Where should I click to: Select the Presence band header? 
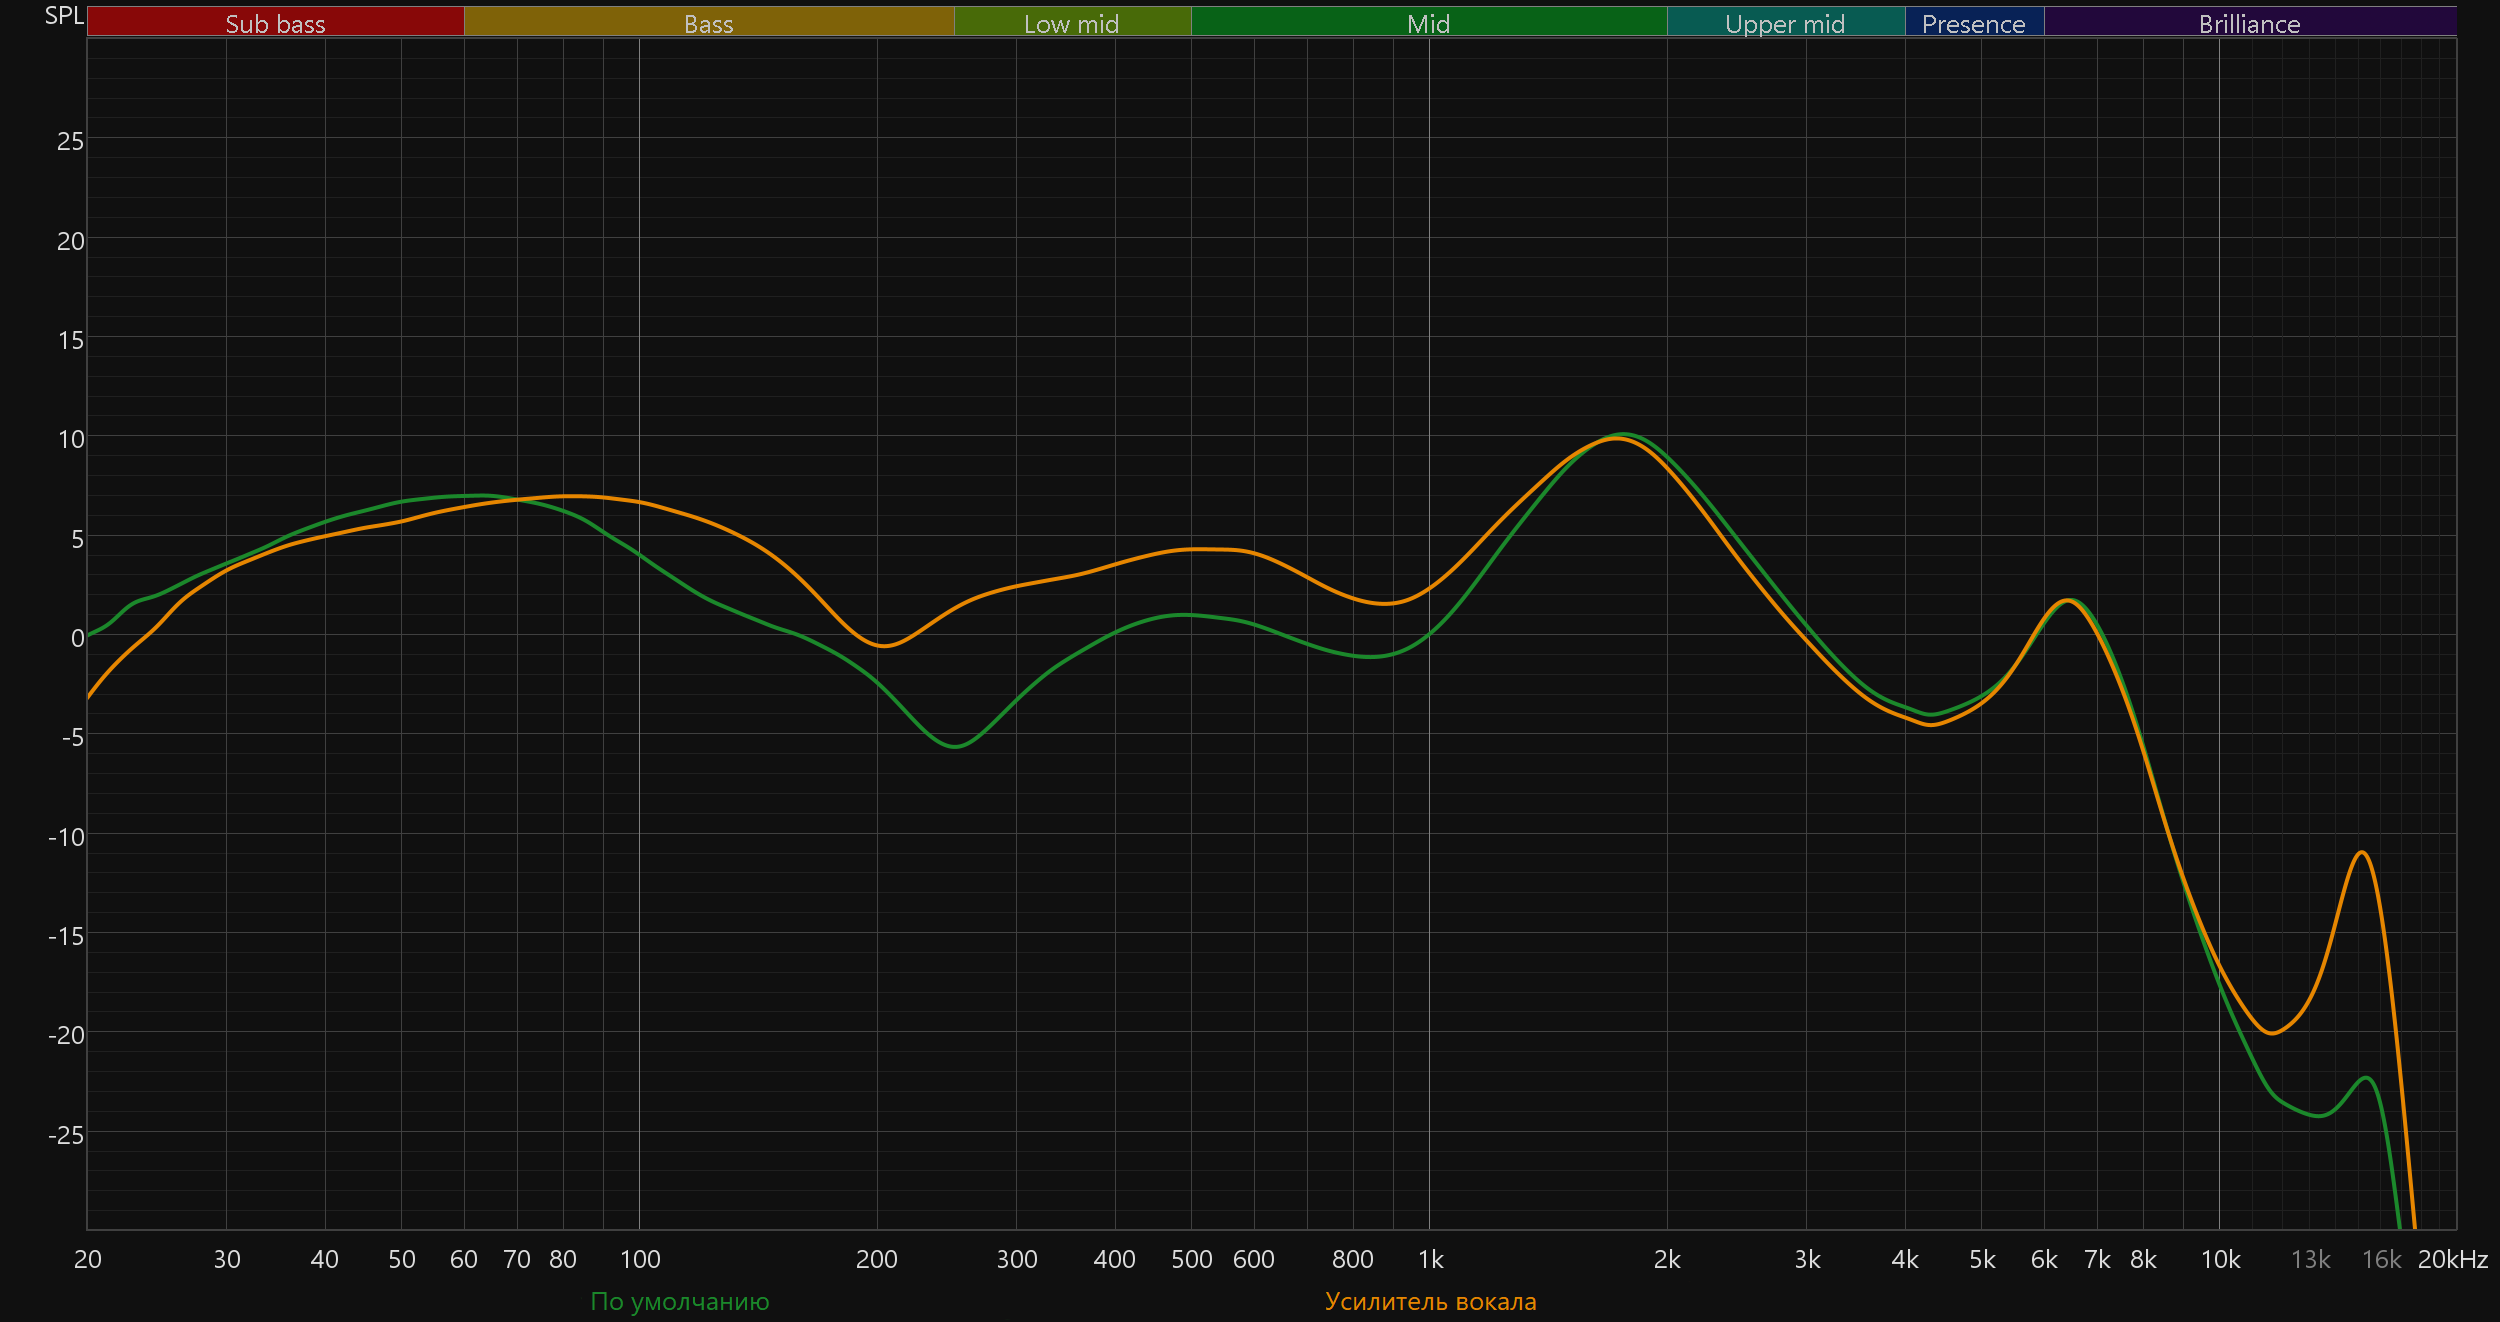(x=1973, y=23)
